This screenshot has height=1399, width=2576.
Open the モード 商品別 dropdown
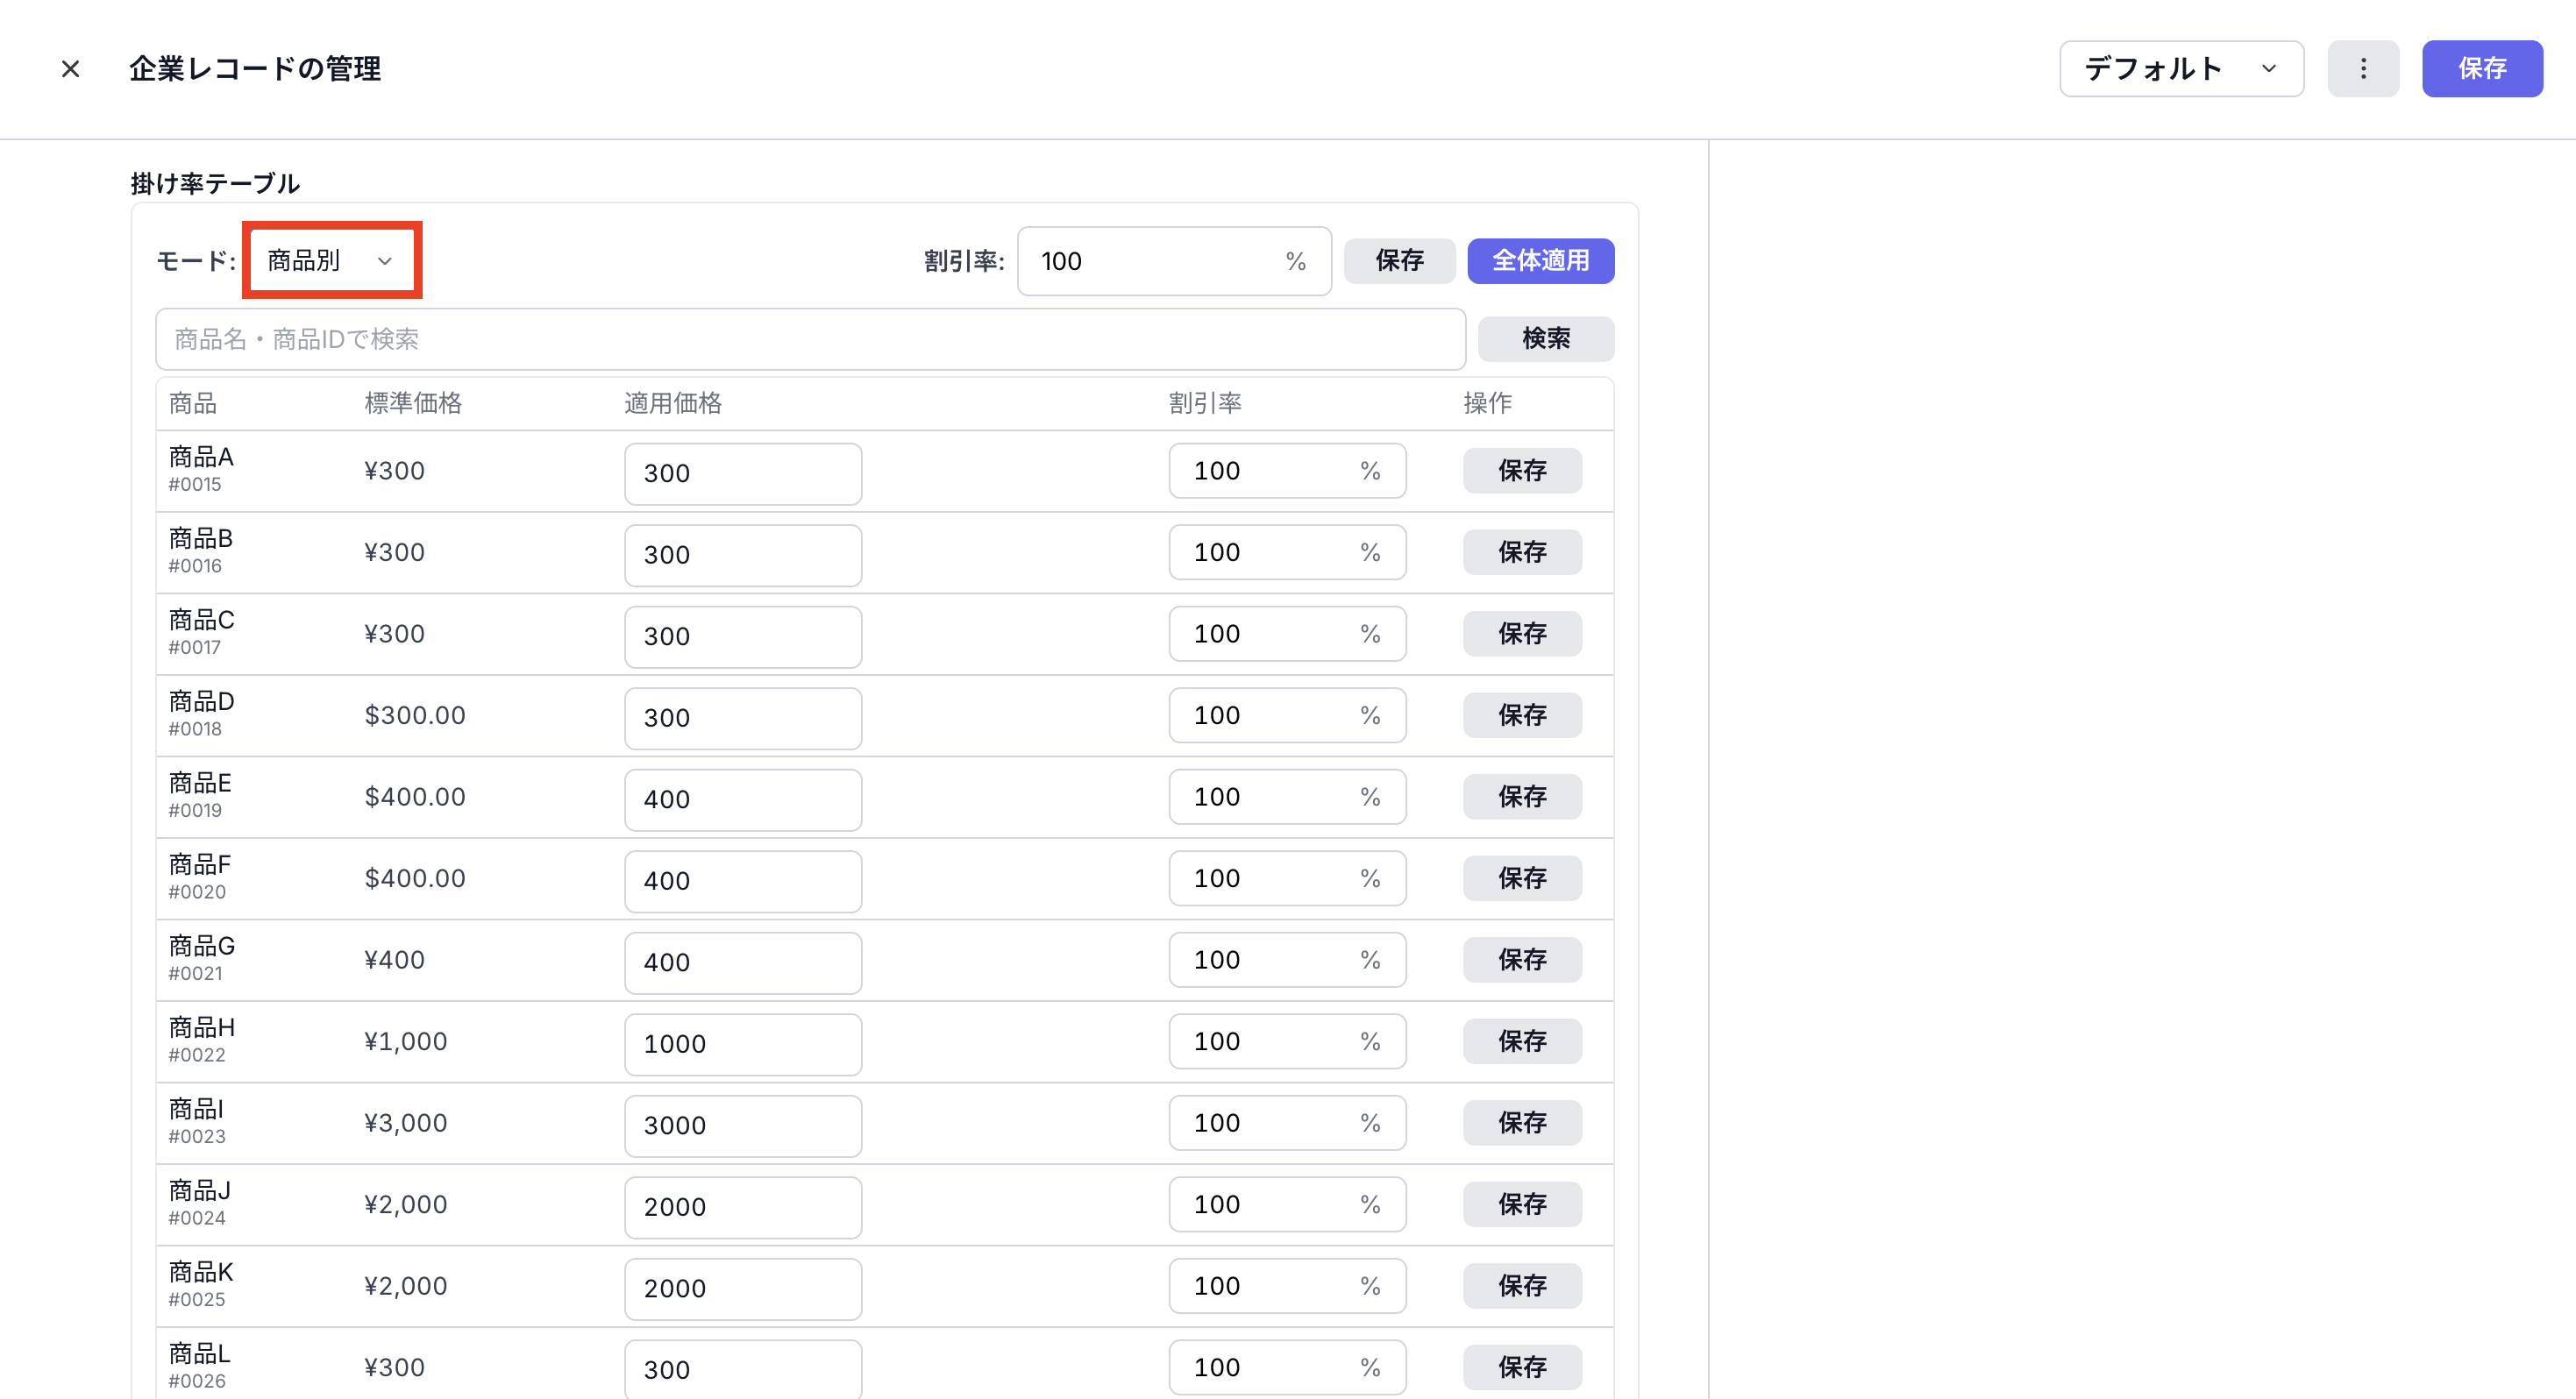pos(331,261)
